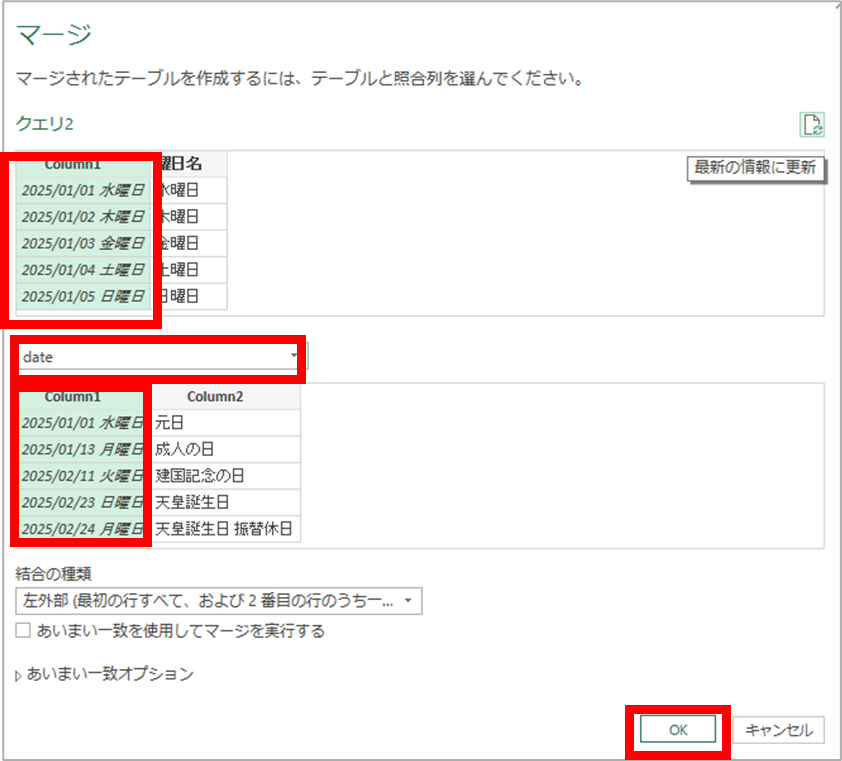Screen dimensions: 842x761
Task: Click 2025/01/01 水曜日 cell in top table
Action: (83, 189)
